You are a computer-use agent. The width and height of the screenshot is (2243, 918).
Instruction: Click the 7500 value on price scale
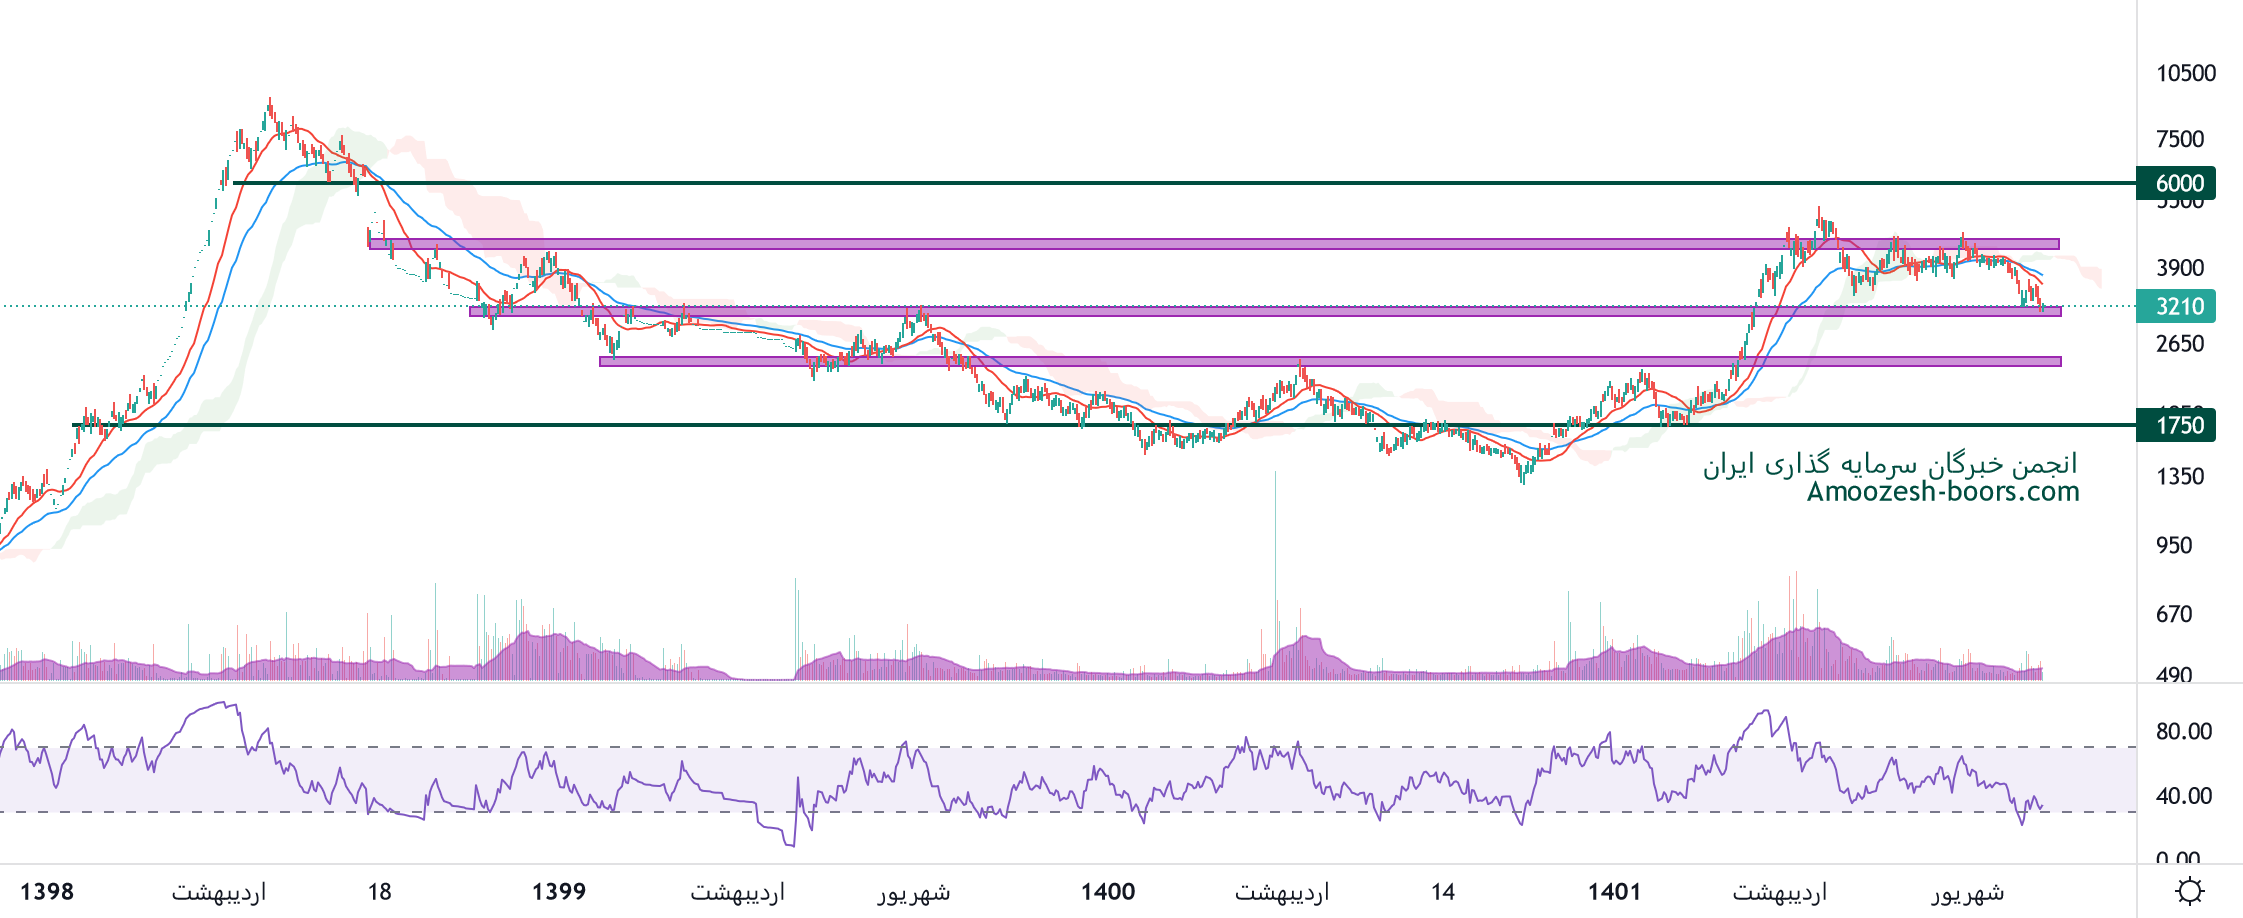(x=2180, y=139)
